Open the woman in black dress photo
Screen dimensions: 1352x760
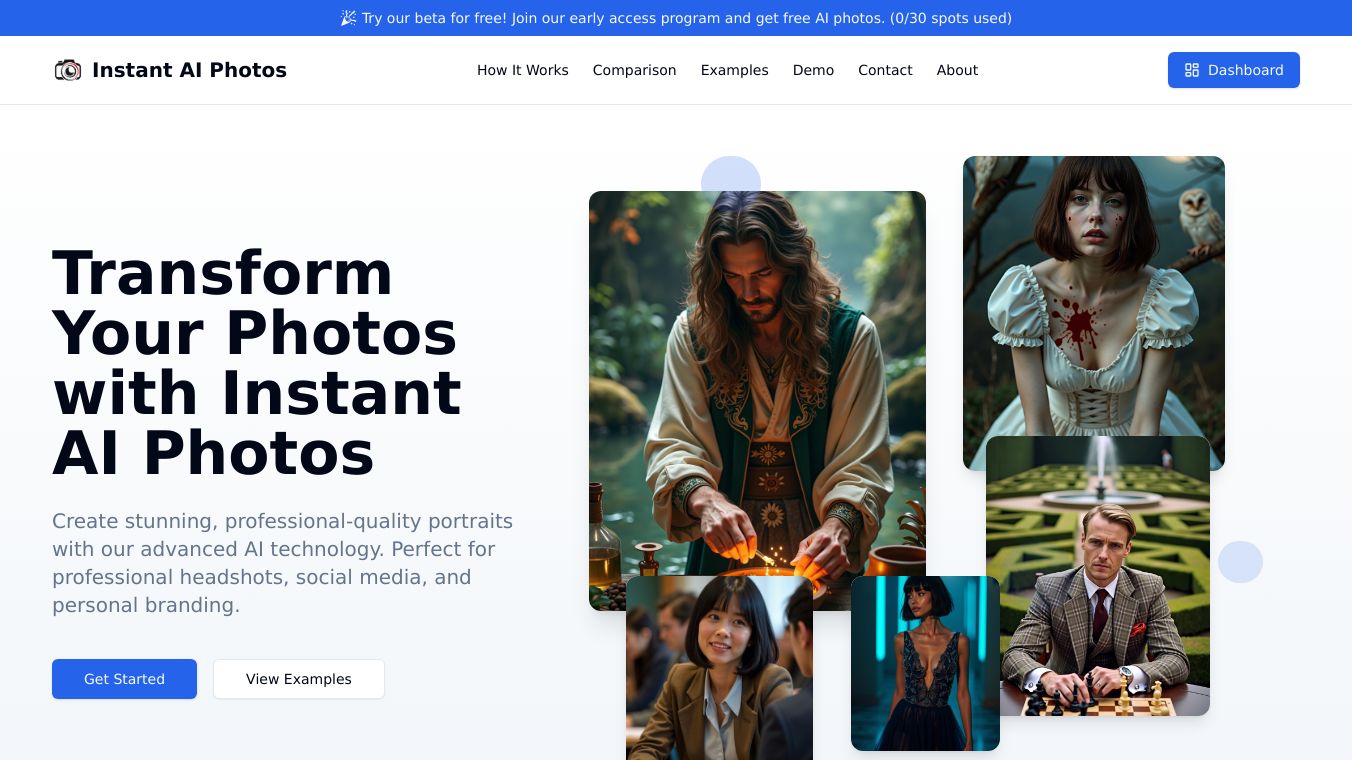coord(925,663)
